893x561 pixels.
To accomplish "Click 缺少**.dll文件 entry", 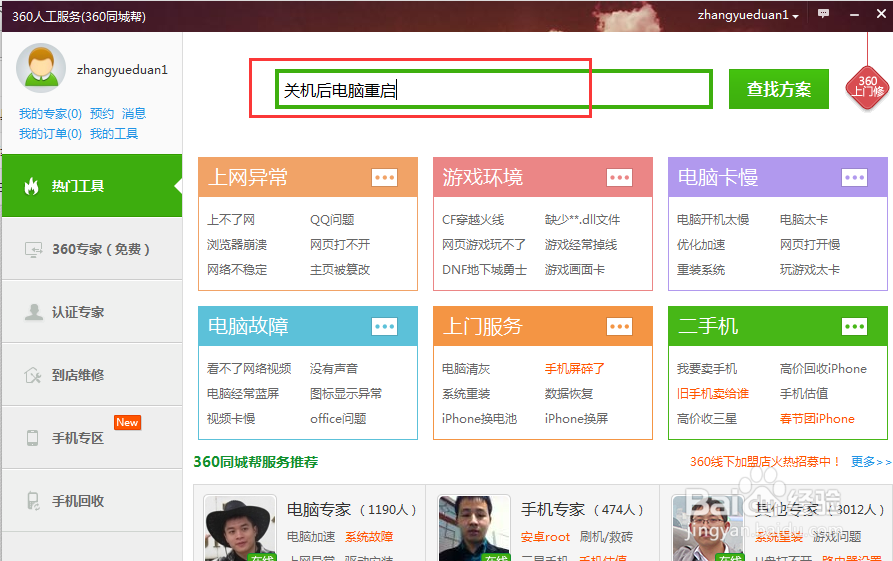I will click(x=583, y=220).
